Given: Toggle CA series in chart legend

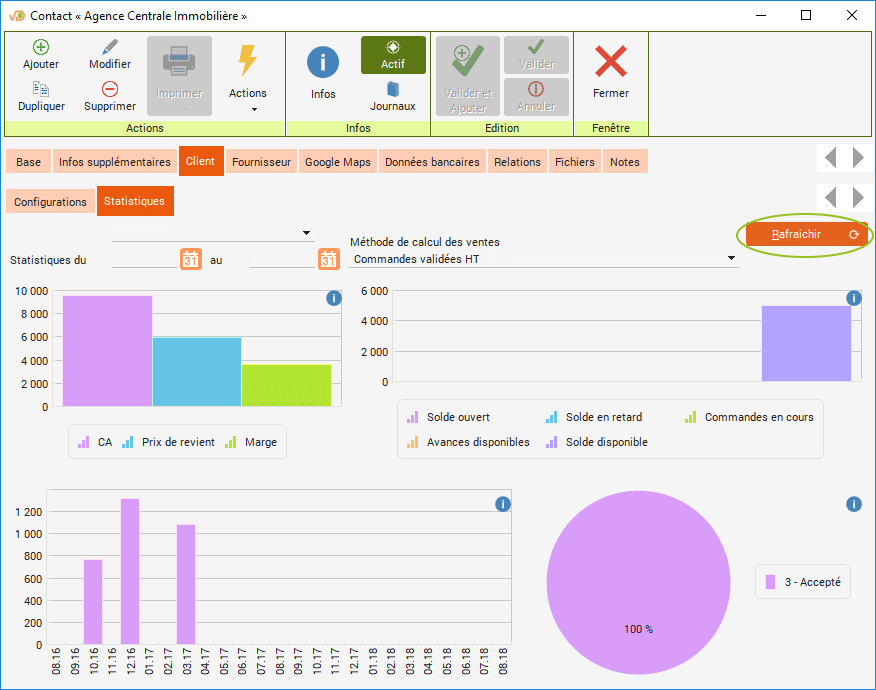Looking at the screenshot, I should tap(95, 442).
